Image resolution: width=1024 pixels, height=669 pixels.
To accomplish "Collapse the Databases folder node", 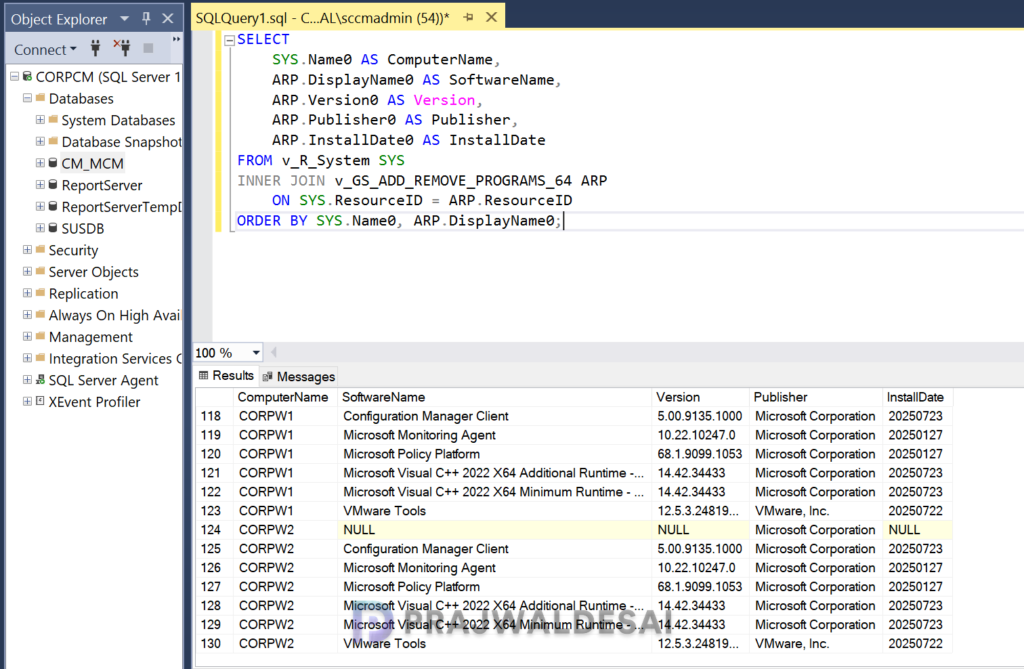I will [27, 98].
